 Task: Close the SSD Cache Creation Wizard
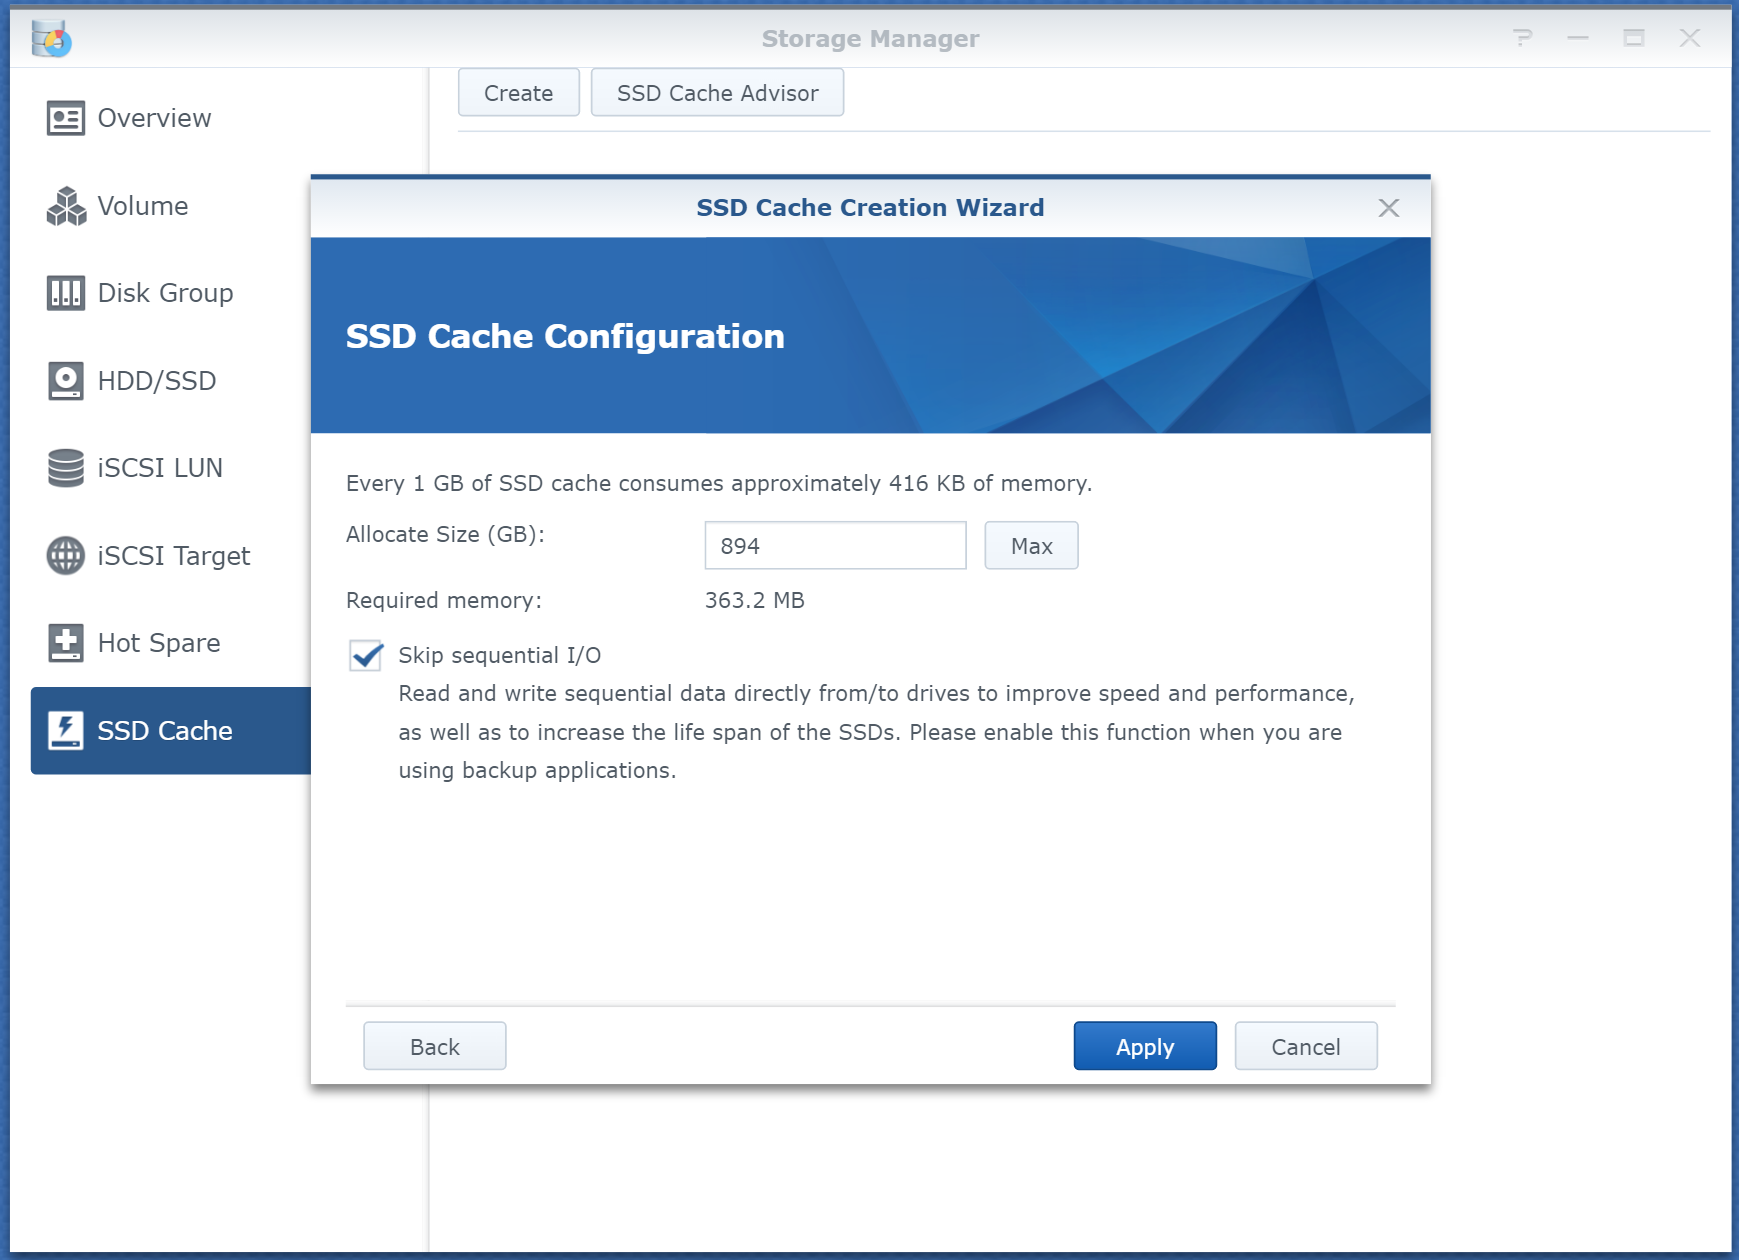pyautogui.click(x=1388, y=208)
